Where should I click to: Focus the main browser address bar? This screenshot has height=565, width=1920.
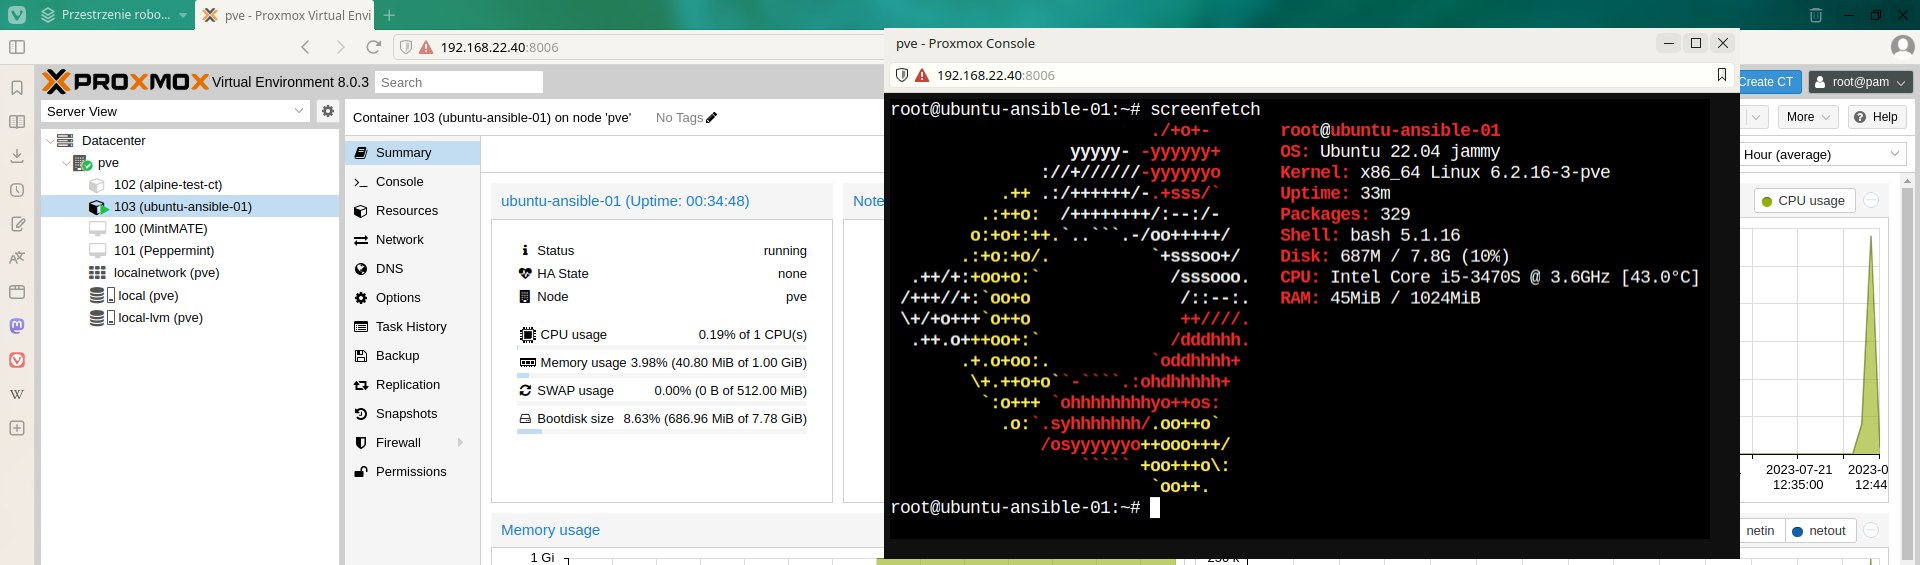(640, 47)
